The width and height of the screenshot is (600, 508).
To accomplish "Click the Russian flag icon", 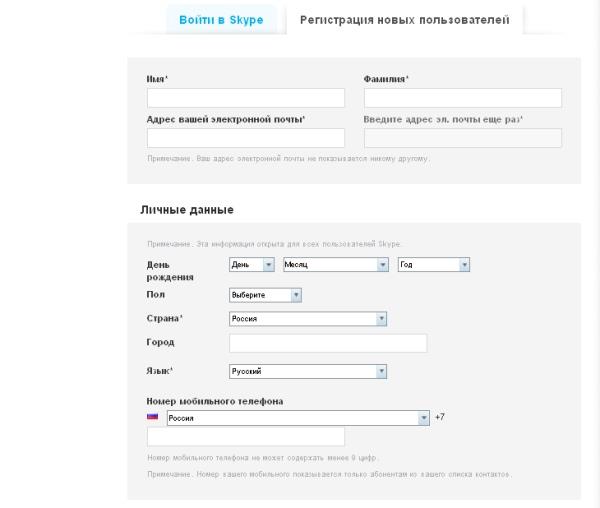I will click(153, 417).
